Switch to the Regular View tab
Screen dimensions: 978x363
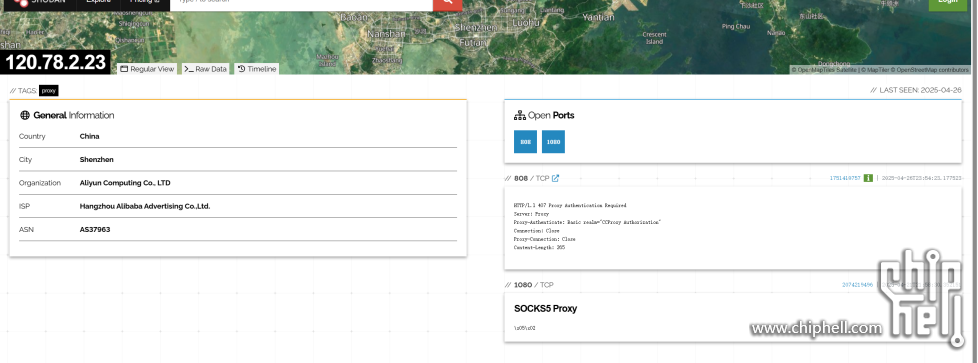pyautogui.click(x=147, y=69)
